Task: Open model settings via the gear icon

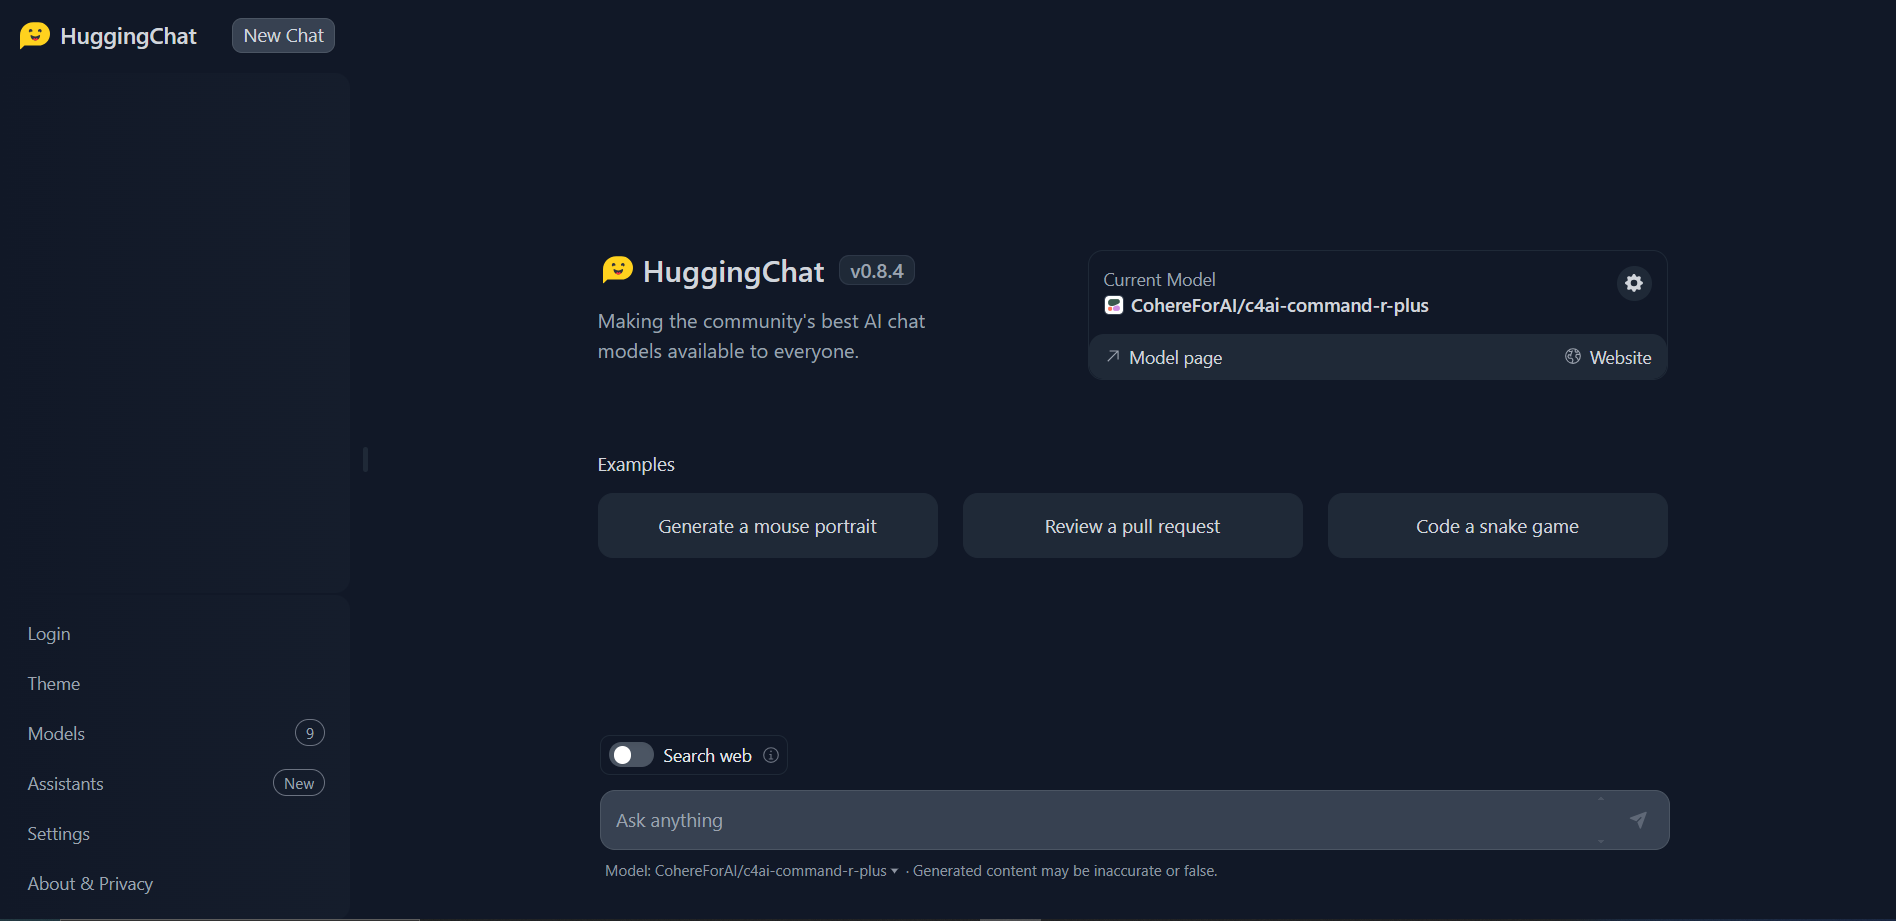Action: [x=1633, y=283]
